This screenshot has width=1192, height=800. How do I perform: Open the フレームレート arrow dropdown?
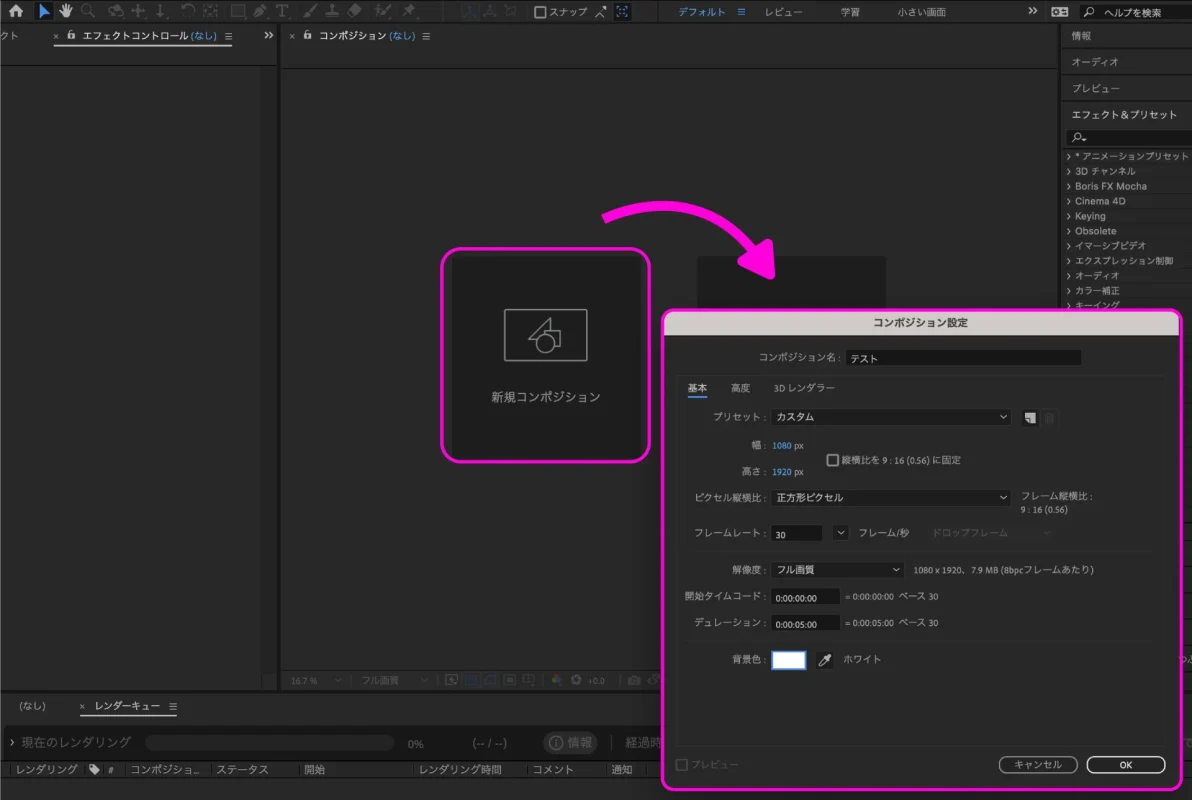click(840, 533)
